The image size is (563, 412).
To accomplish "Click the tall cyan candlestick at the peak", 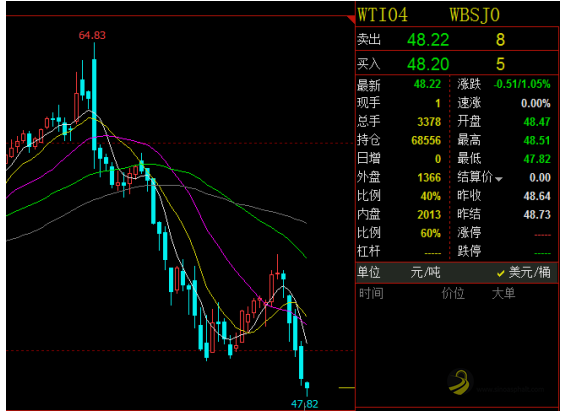I will 94,105.
